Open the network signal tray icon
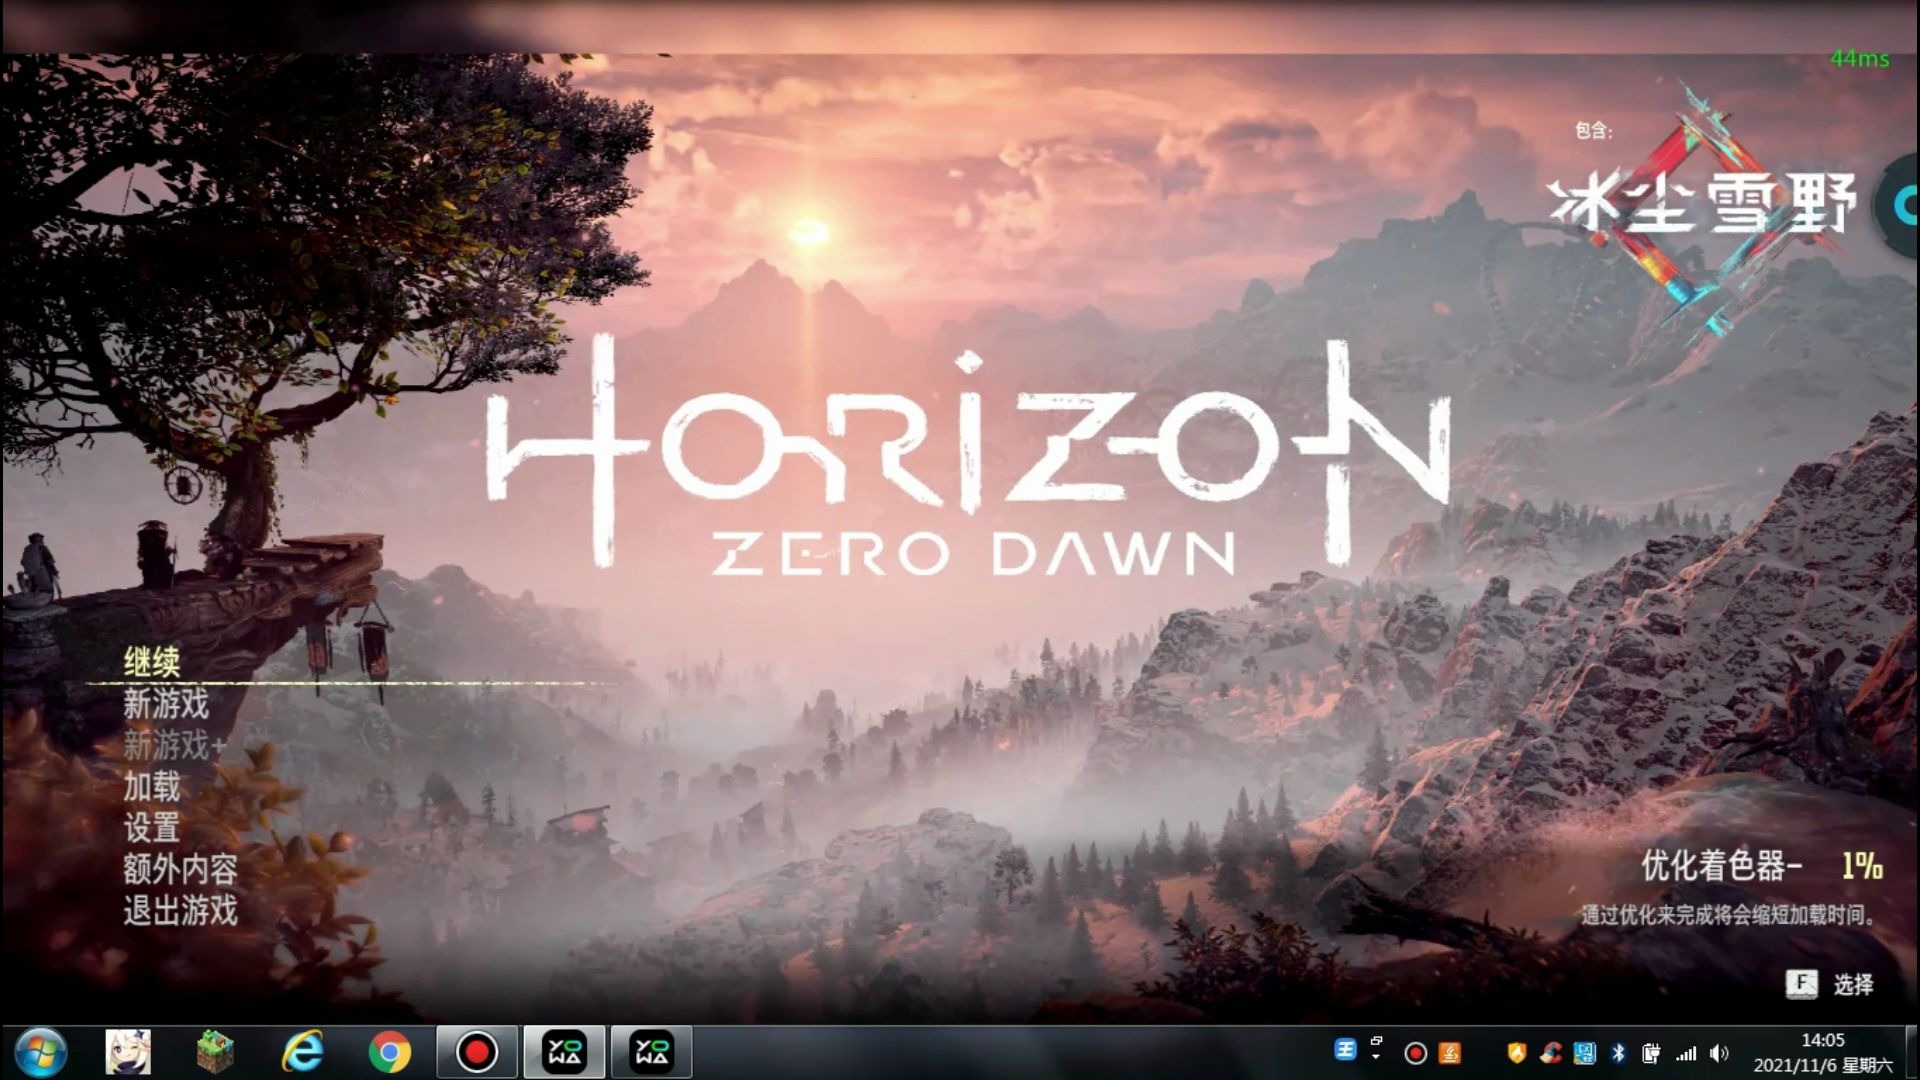1920x1080 pixels. pyautogui.click(x=1686, y=1053)
